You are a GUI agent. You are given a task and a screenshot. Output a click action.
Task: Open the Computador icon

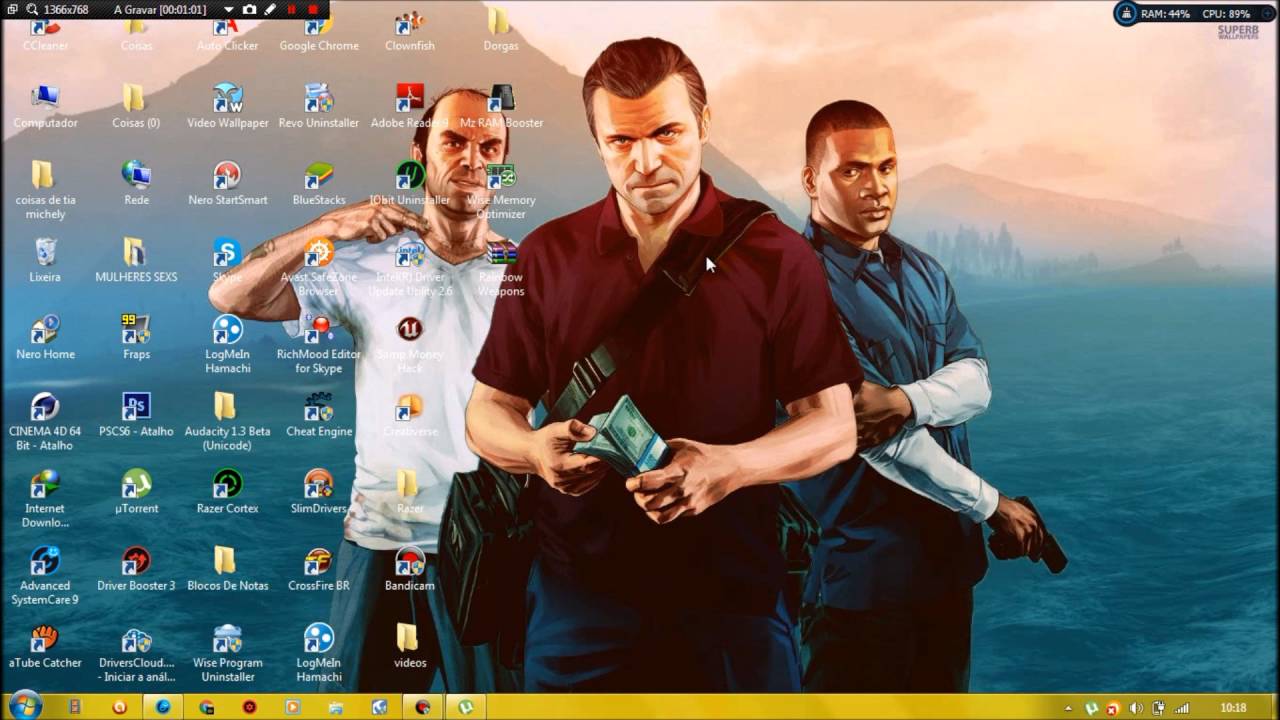(45, 107)
